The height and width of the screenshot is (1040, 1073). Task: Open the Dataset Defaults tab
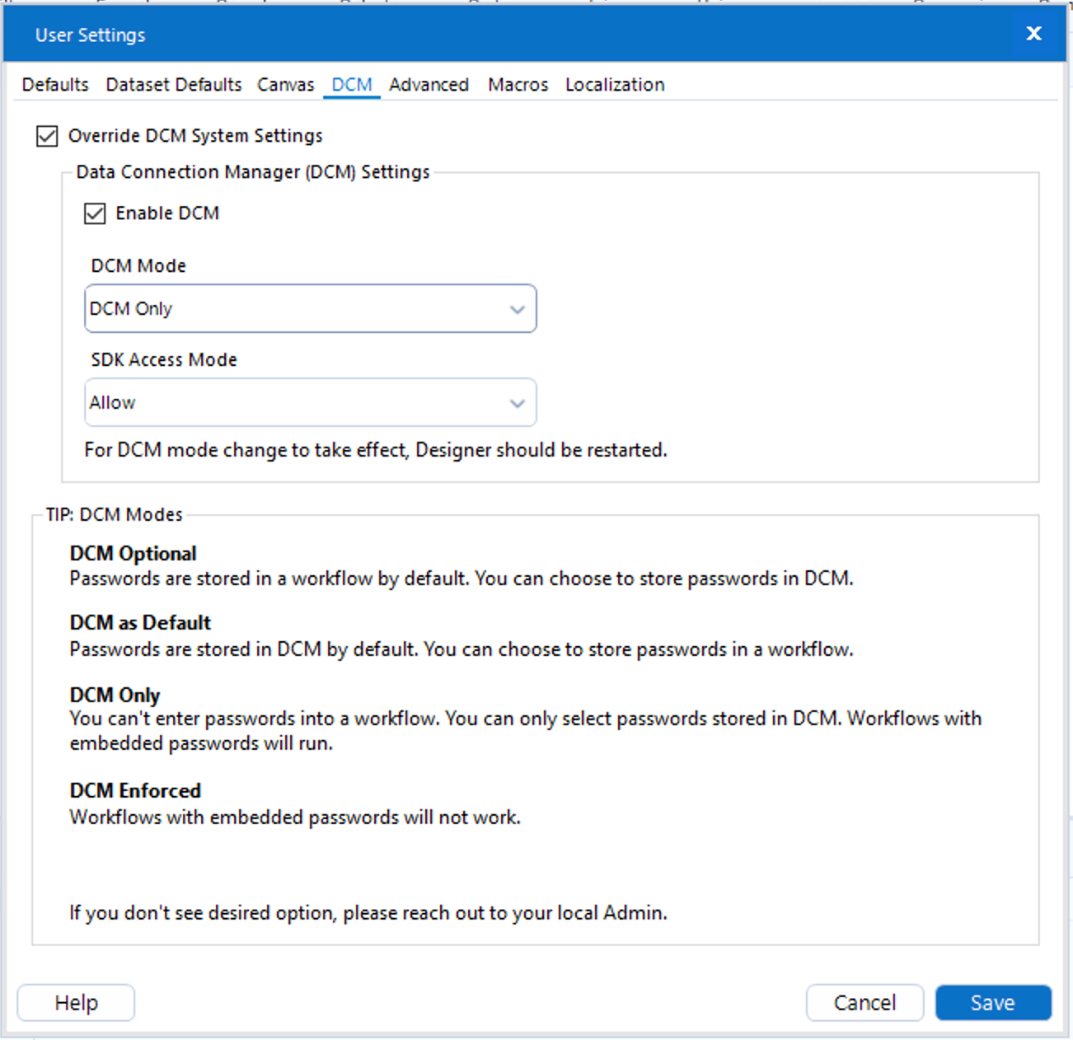(x=173, y=85)
